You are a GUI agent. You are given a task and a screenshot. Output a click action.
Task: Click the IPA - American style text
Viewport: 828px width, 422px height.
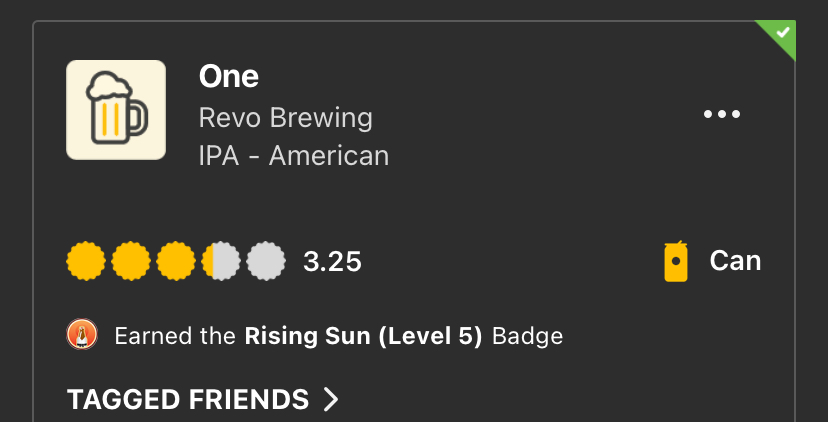[294, 156]
